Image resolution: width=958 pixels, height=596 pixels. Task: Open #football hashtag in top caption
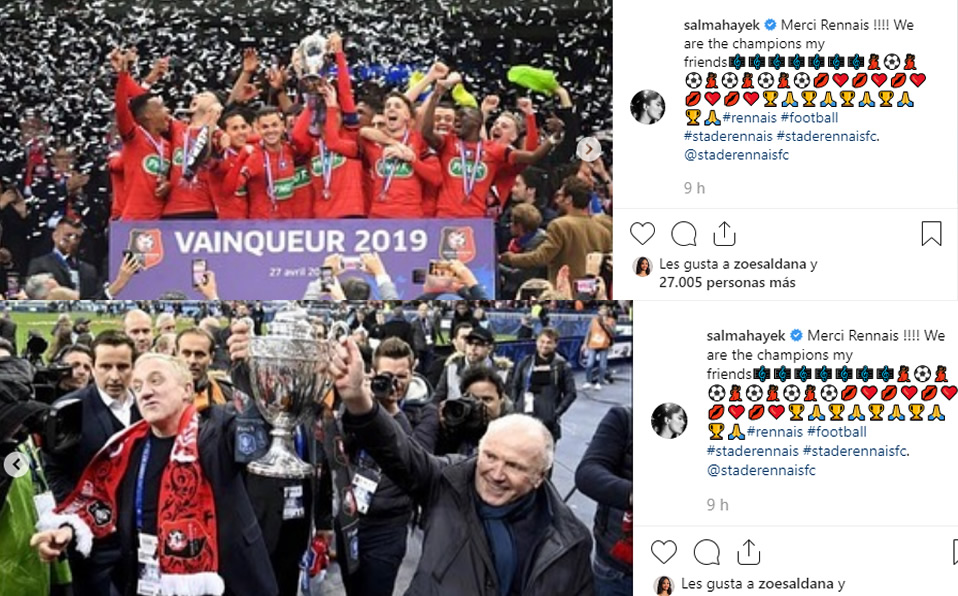810,117
